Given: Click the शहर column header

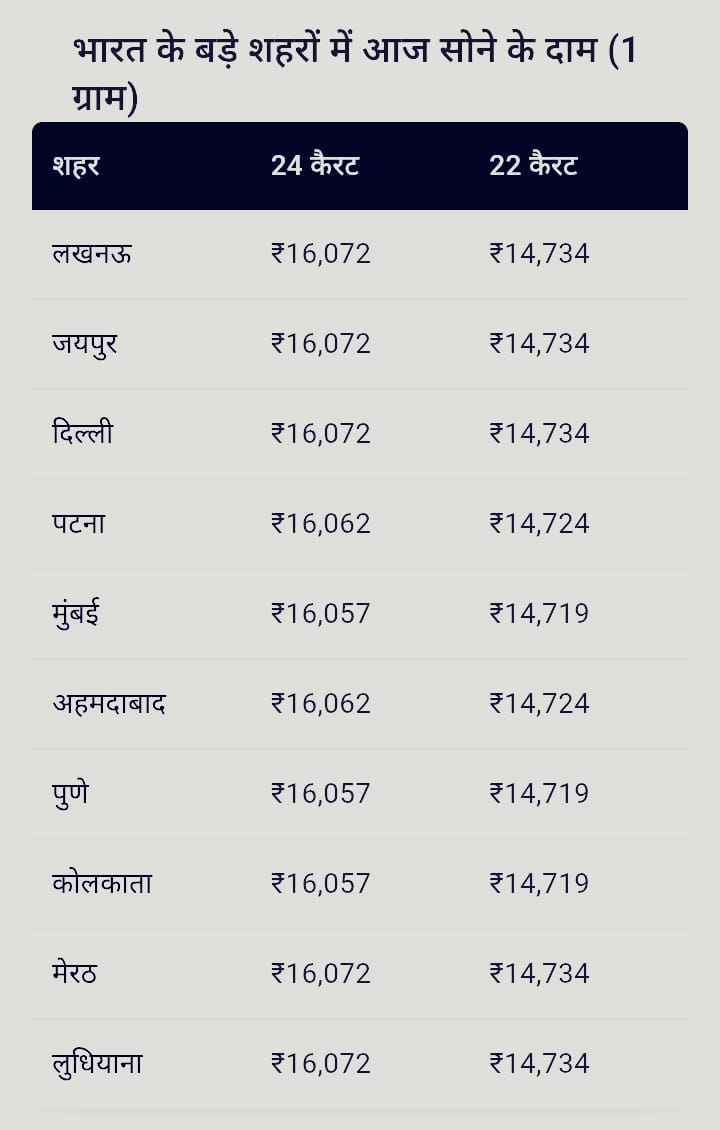Looking at the screenshot, I should (76, 165).
